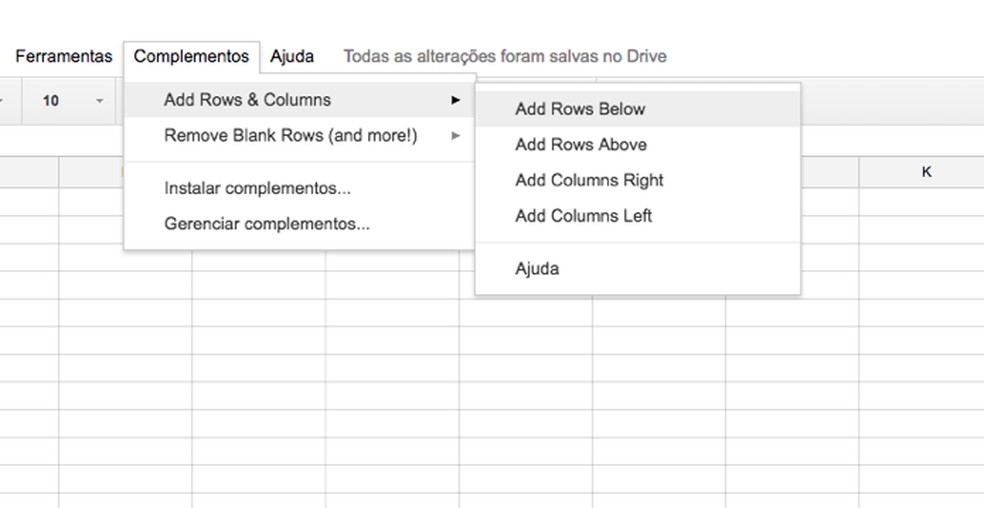Click the arrow beside font size 10

pyautogui.click(x=99, y=101)
